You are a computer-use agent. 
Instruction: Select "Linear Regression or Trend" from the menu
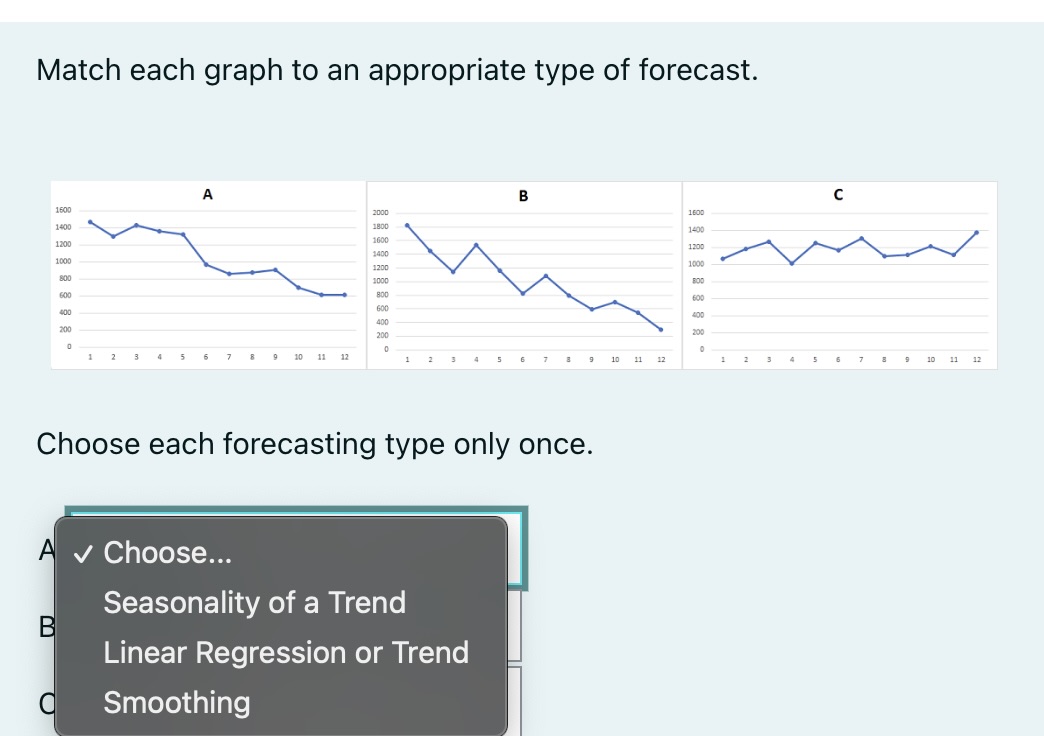286,652
